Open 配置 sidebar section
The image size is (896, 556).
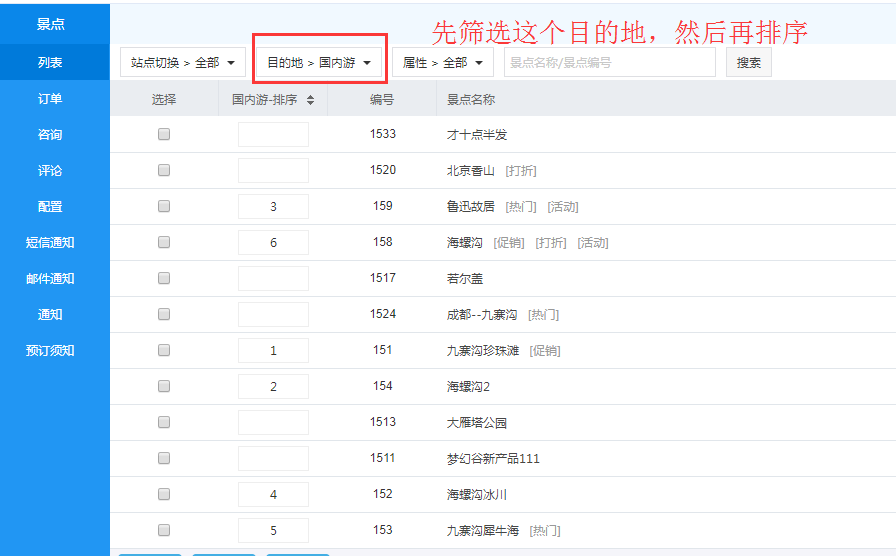[x=50, y=206]
